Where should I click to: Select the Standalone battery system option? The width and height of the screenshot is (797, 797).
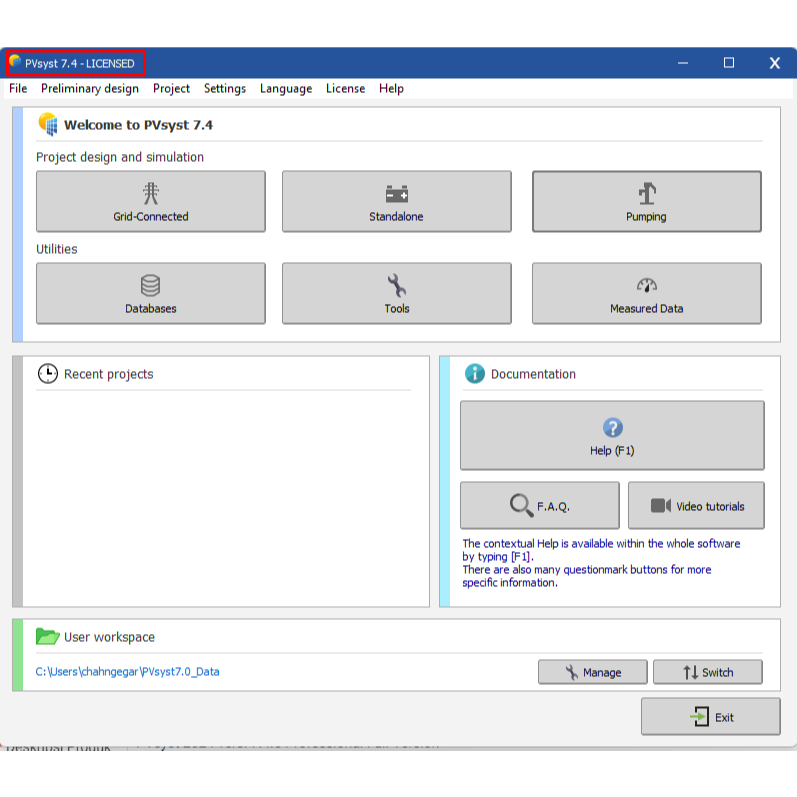pyautogui.click(x=396, y=202)
